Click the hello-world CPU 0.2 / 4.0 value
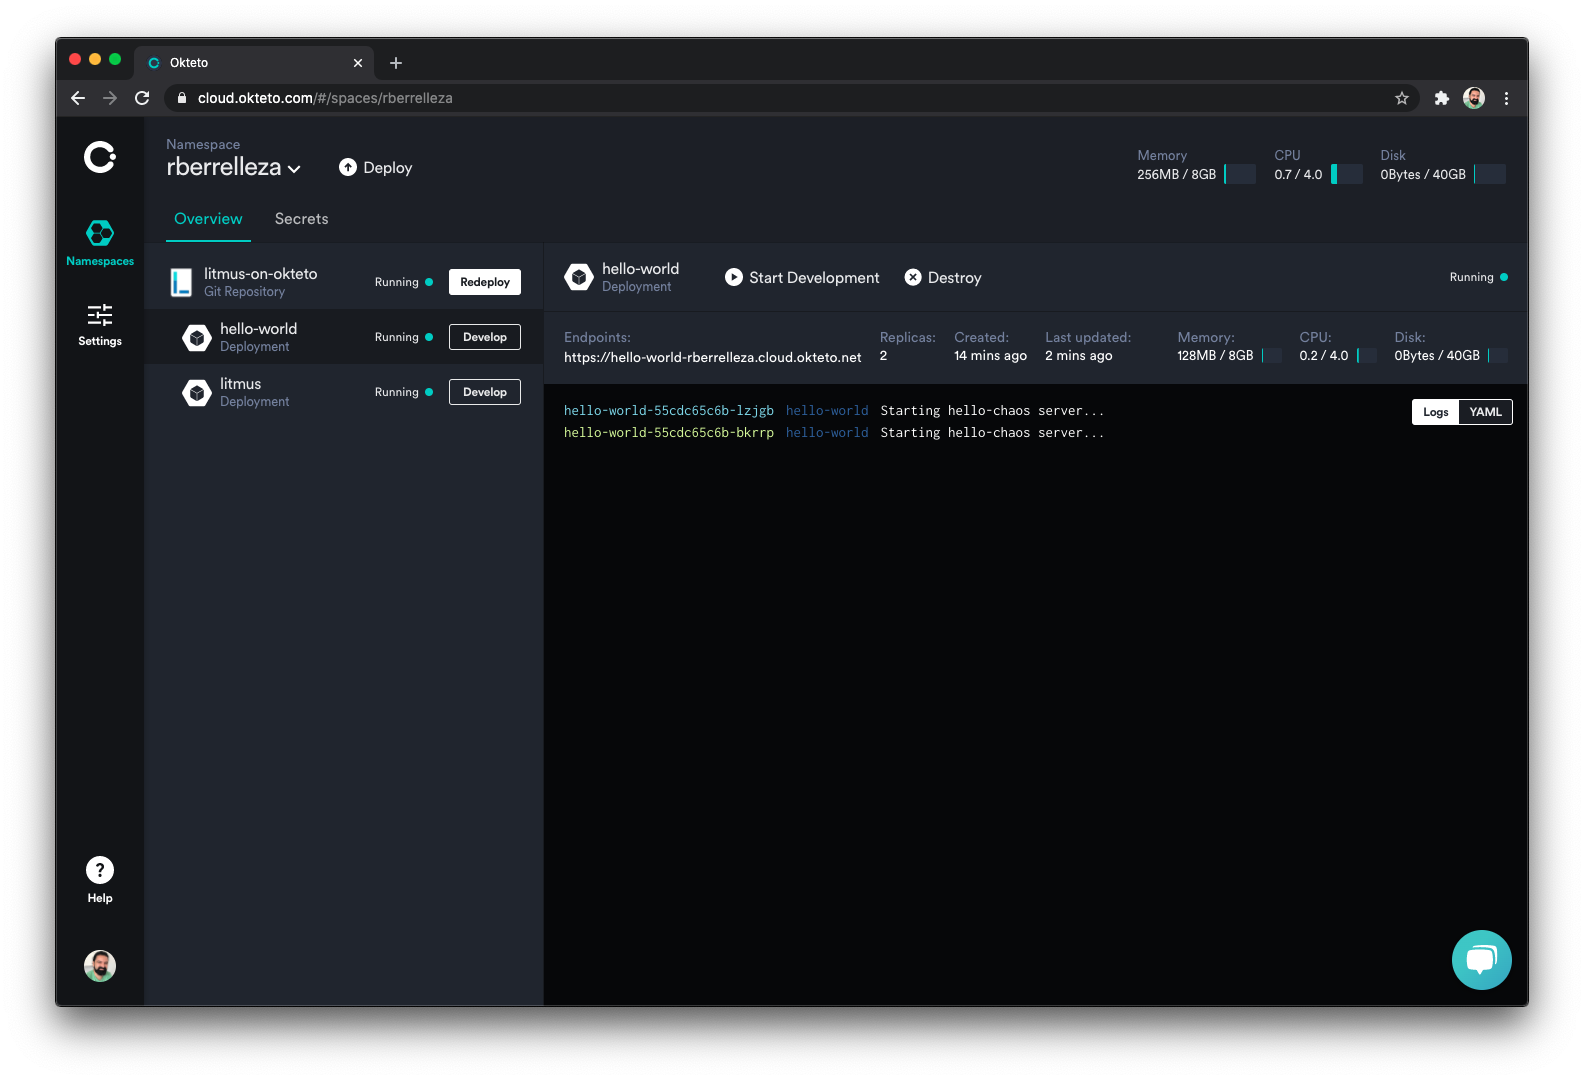1584x1080 pixels. pyautogui.click(x=1324, y=356)
